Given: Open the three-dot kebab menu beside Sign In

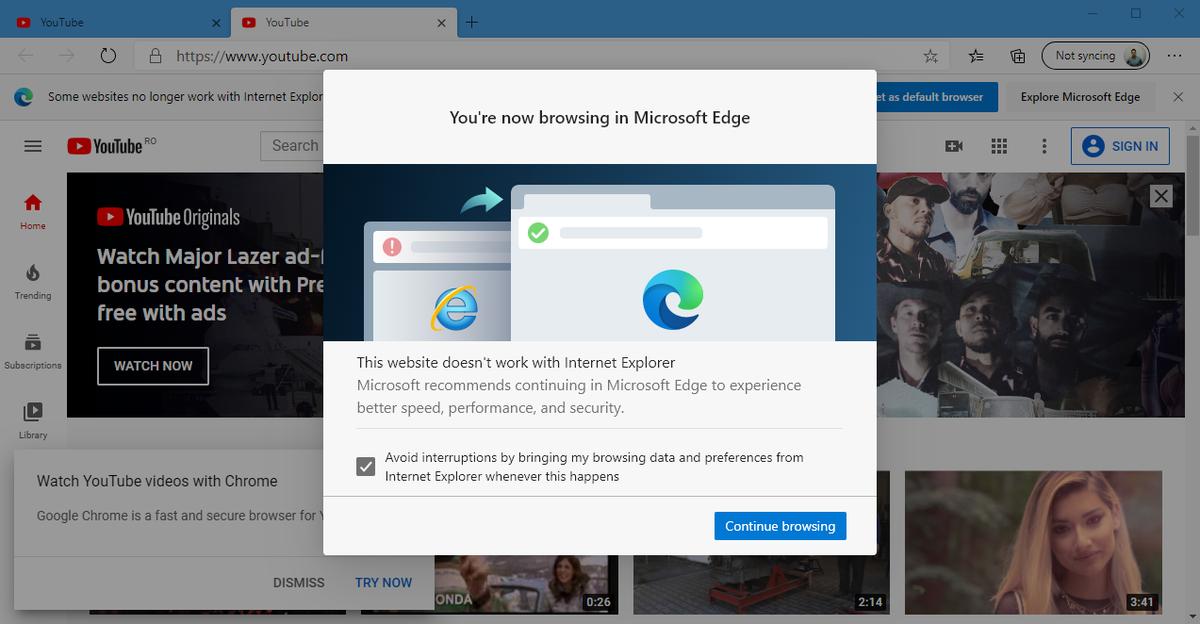Looking at the screenshot, I should pos(1044,146).
